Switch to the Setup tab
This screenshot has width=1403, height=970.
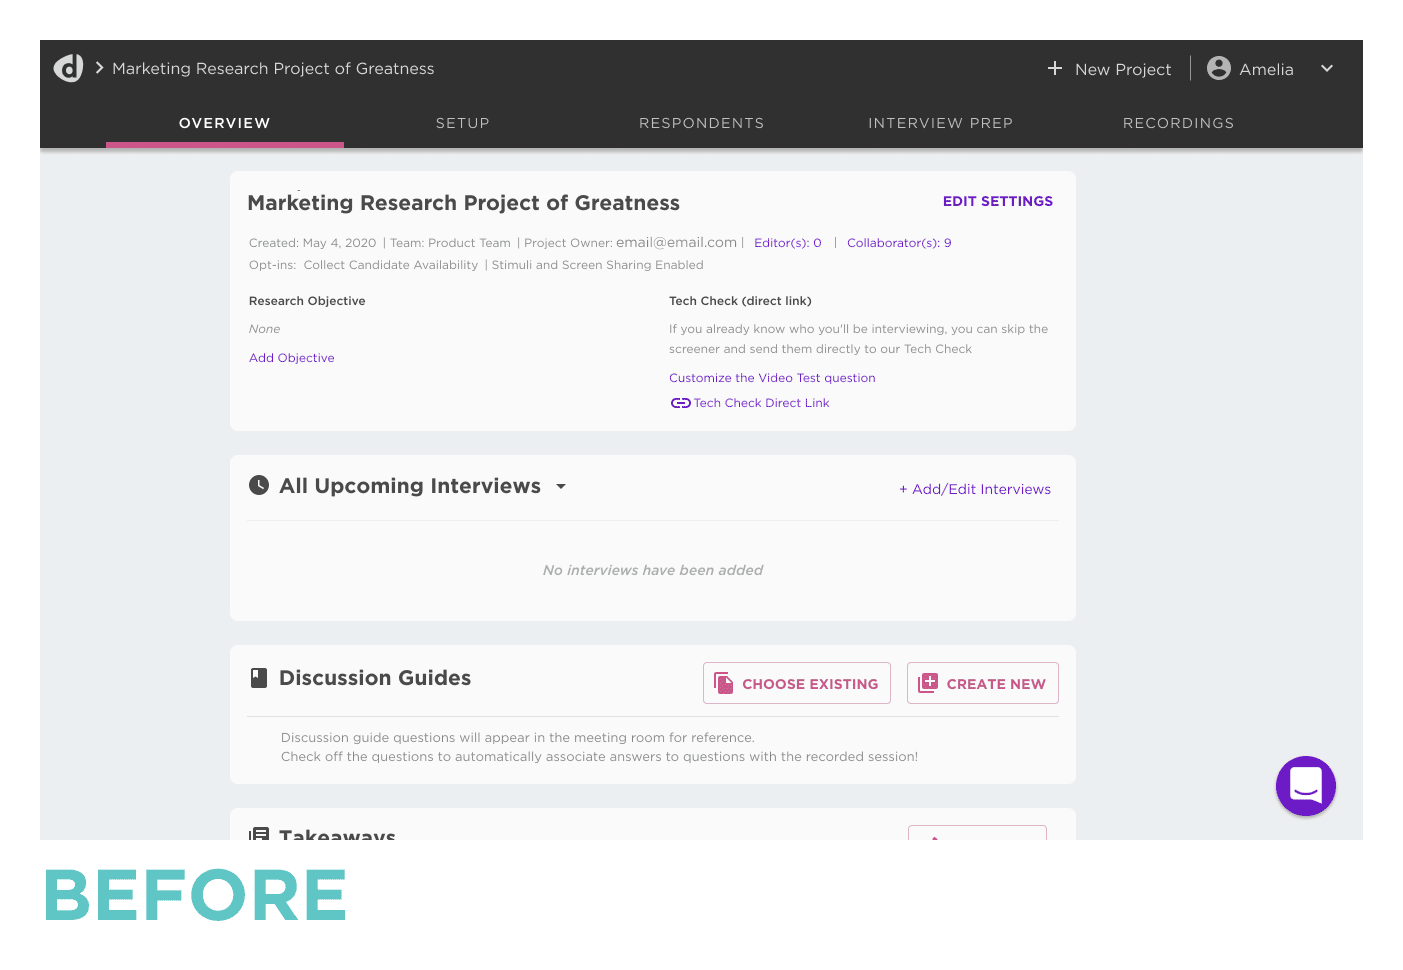462,123
